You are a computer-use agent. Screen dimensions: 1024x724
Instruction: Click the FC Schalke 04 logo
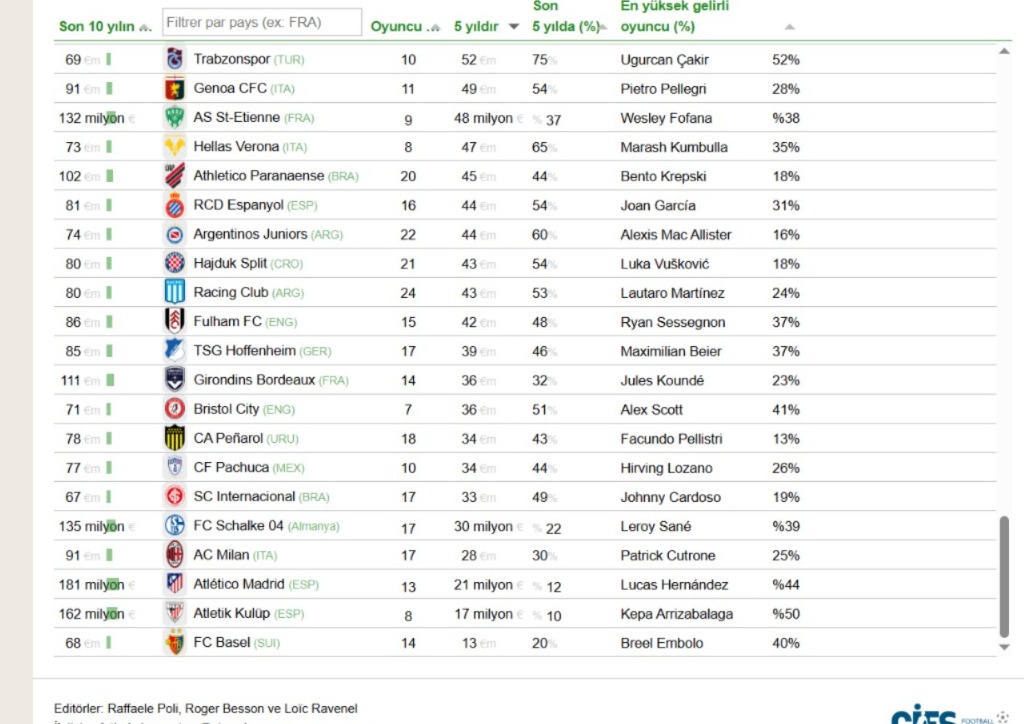[x=175, y=526]
